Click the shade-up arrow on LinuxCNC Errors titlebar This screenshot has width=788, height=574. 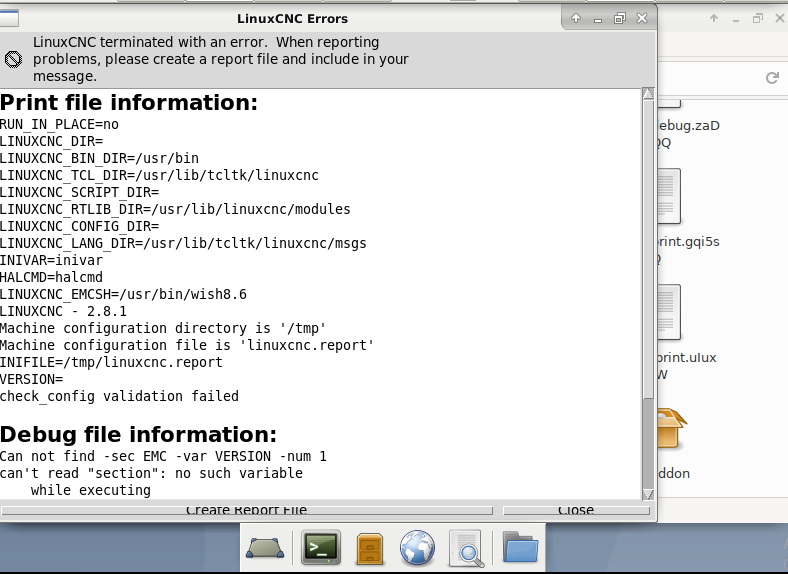(x=576, y=18)
